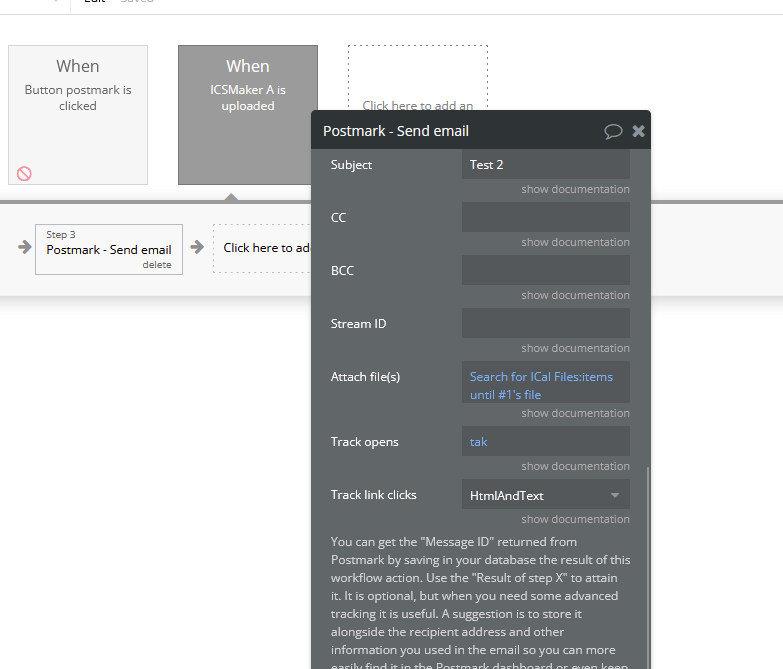783x669 pixels.
Task: Click the popup's vertical scrollbar
Action: 648,568
